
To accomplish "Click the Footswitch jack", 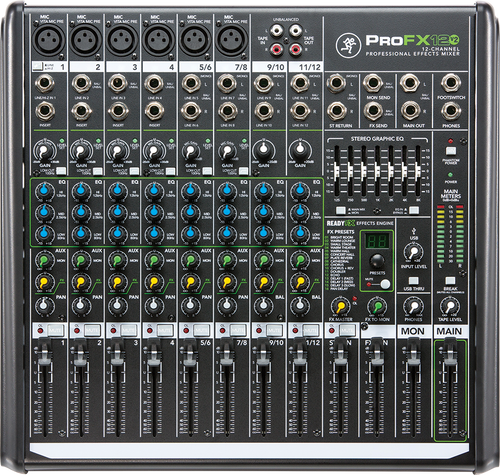I will pyautogui.click(x=450, y=83).
